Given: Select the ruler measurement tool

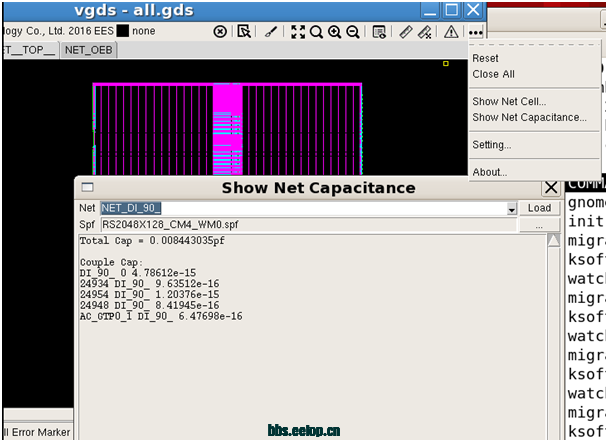Looking at the screenshot, I should coord(406,32).
